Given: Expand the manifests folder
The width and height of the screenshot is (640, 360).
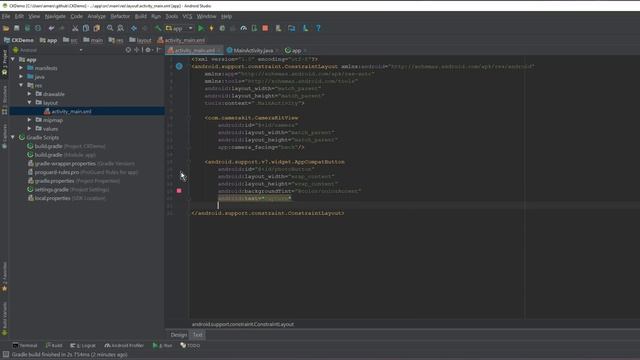Looking at the screenshot, I should [x=21, y=68].
